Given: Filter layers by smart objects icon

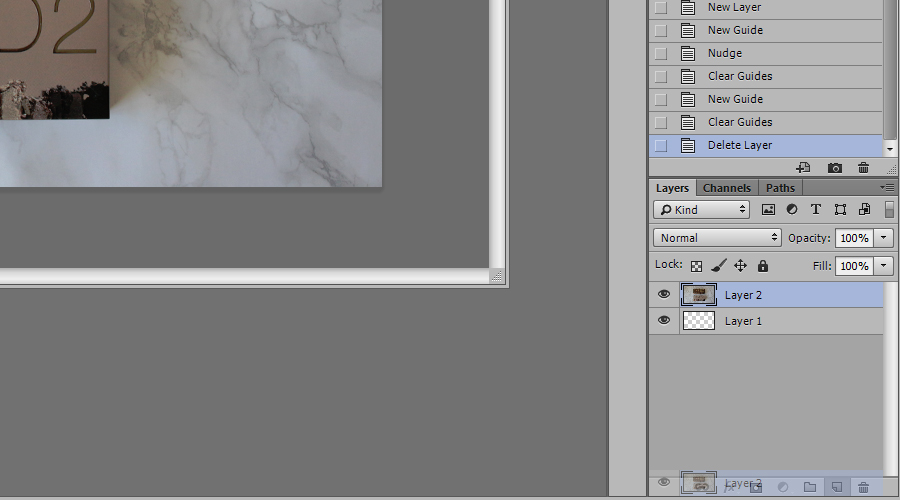Looking at the screenshot, I should (x=864, y=210).
